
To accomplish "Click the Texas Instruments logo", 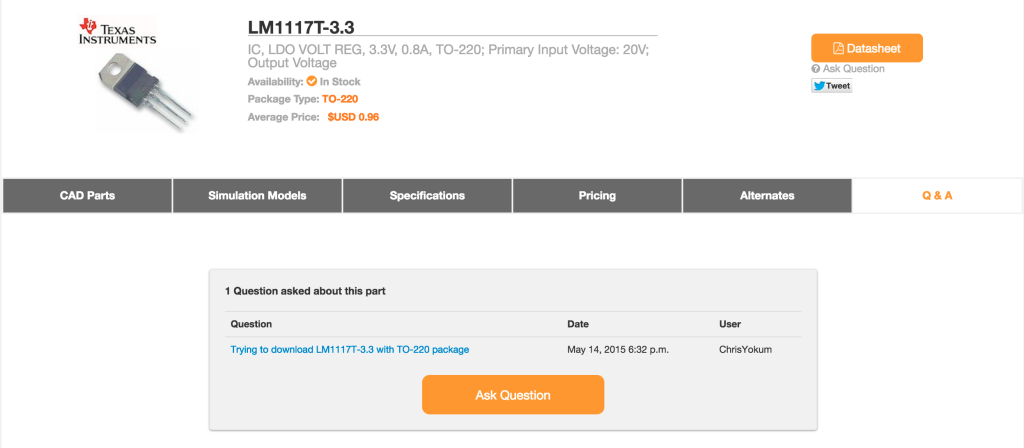I will click(118, 32).
